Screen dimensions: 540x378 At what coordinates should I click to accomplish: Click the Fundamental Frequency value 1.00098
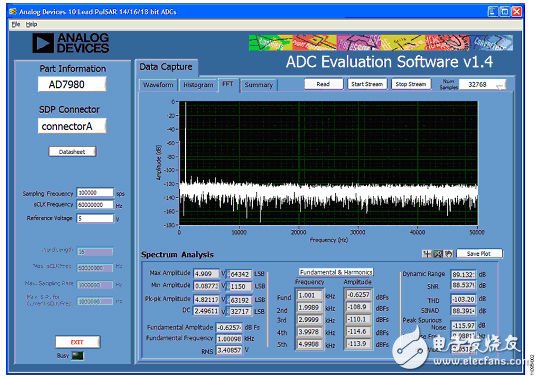pyautogui.click(x=229, y=339)
